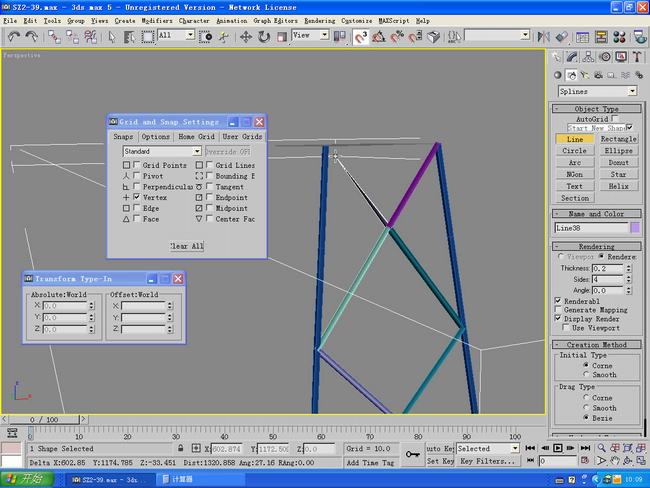Select Smooth under Initial Type
The image size is (650, 488).
click(586, 374)
